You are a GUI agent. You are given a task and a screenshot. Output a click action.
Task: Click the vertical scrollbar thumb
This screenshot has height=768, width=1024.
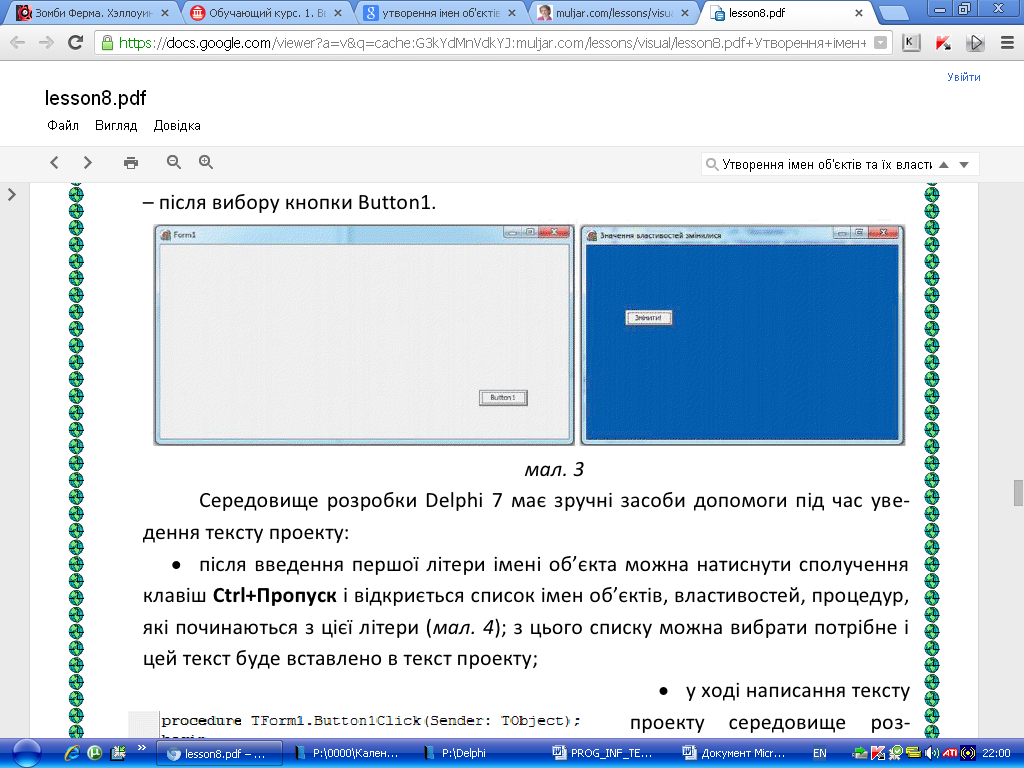click(x=1017, y=493)
